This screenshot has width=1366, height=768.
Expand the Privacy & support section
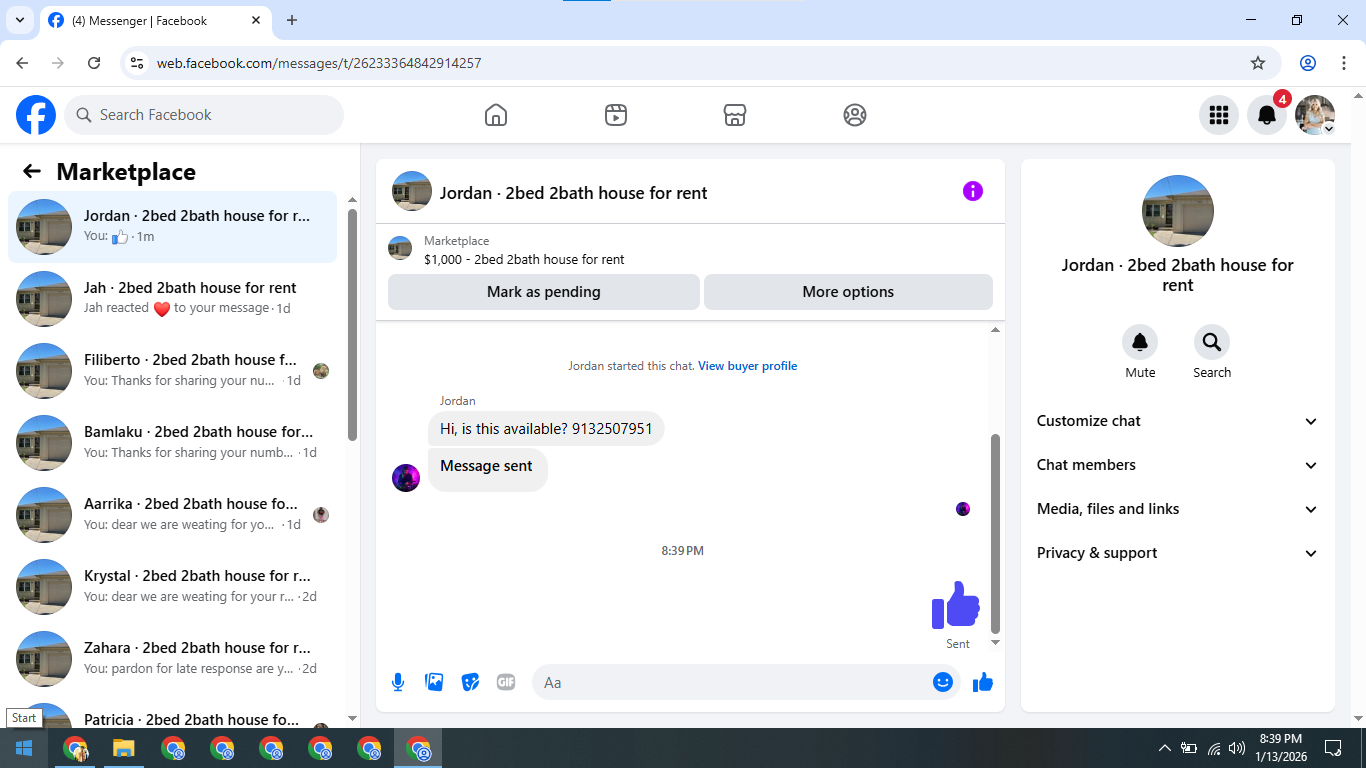pos(1178,553)
